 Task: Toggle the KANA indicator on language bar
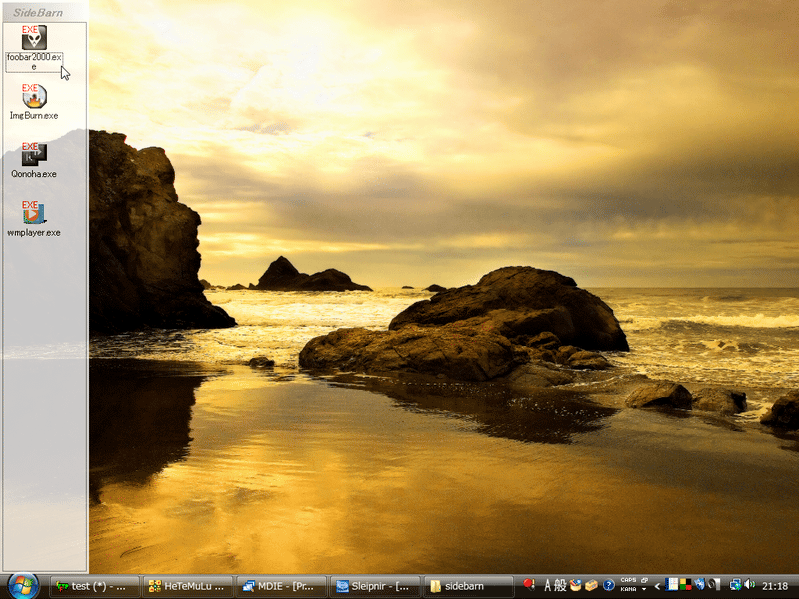point(628,590)
